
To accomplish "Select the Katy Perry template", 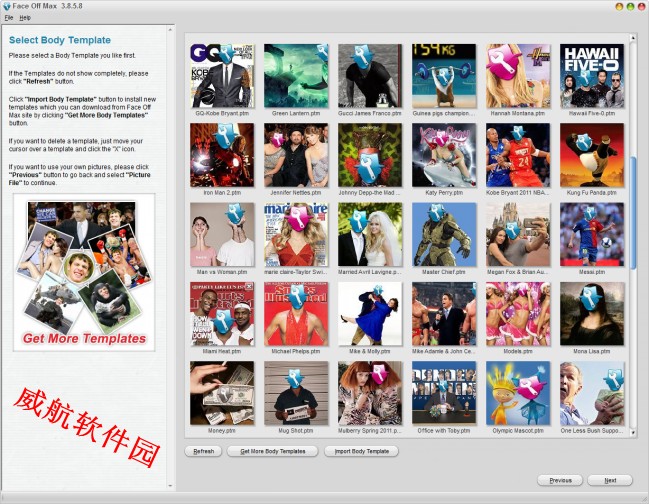I will point(444,155).
